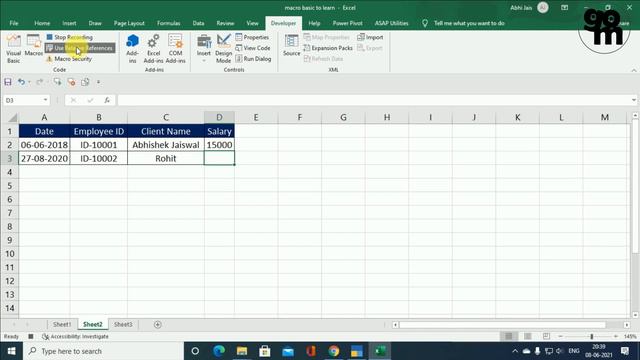The width and height of the screenshot is (640, 360).
Task: Open the Name Box dropdown
Action: [45, 100]
